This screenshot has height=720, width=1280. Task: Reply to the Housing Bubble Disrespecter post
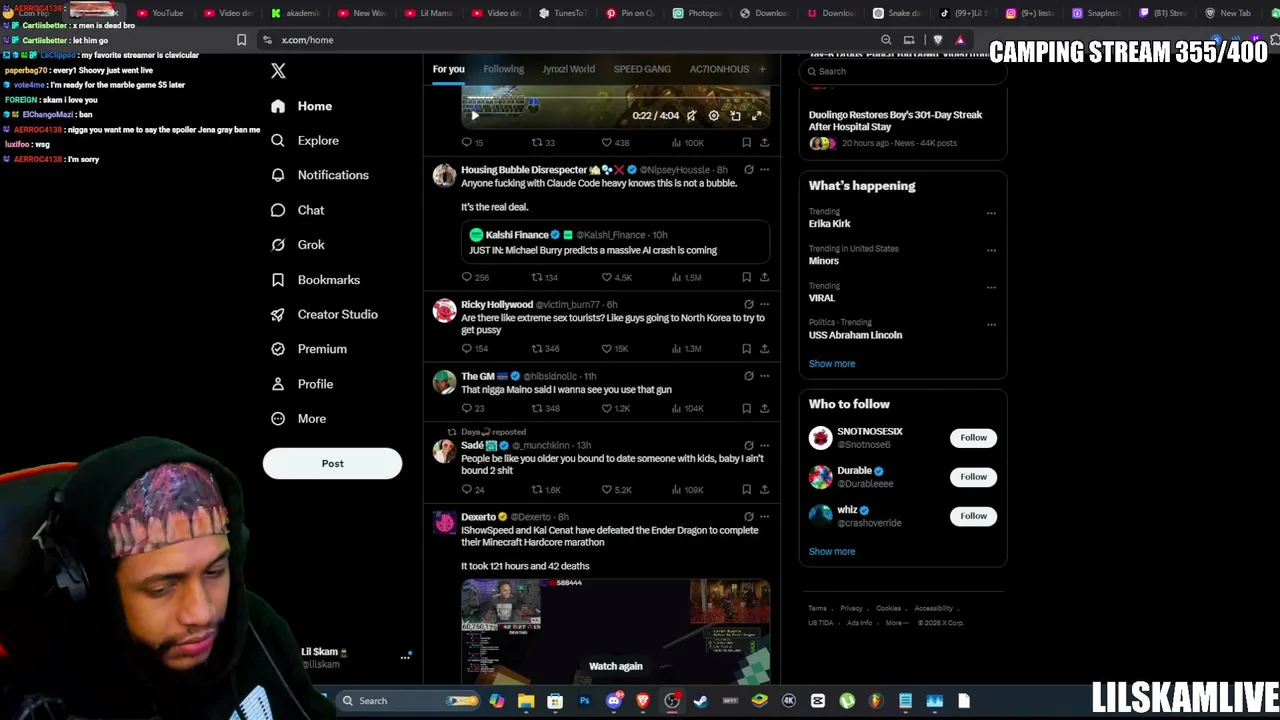[x=475, y=277]
